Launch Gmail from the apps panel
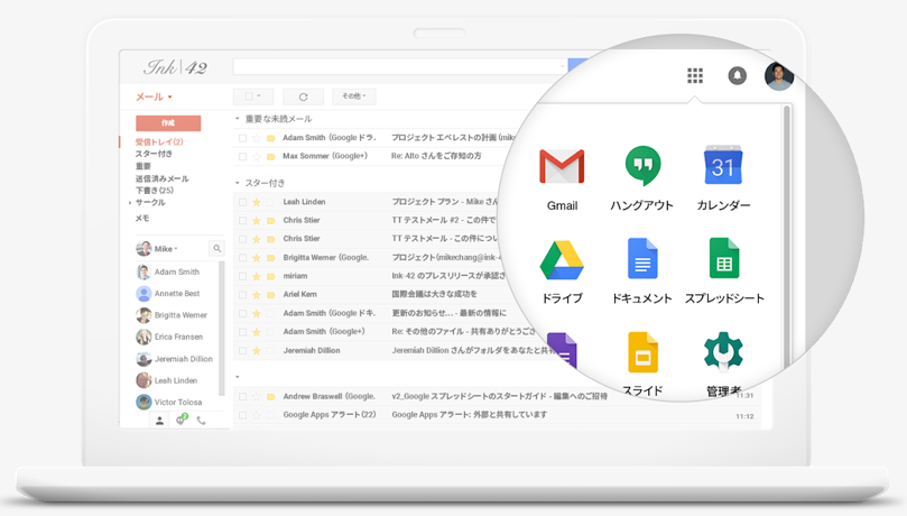This screenshot has height=516, width=907. point(562,179)
